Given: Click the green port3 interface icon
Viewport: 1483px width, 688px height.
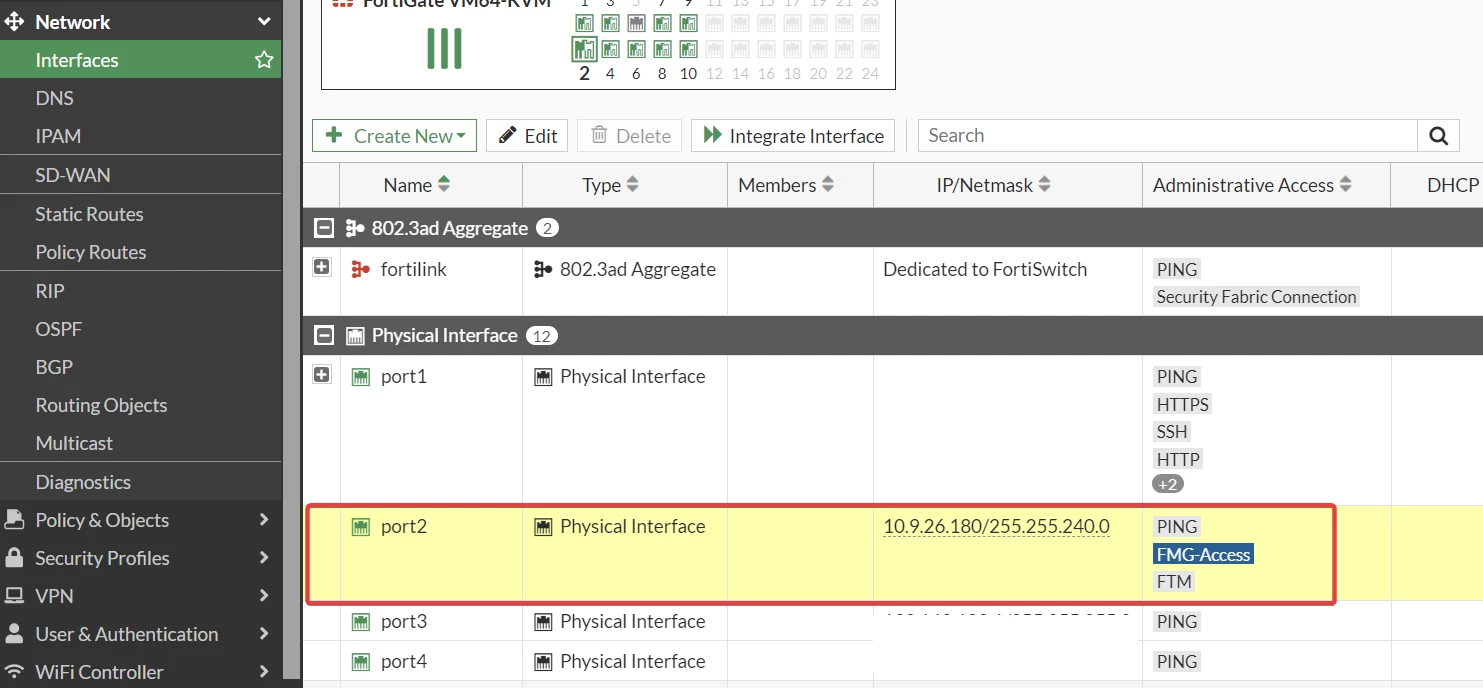Looking at the screenshot, I should [x=361, y=621].
